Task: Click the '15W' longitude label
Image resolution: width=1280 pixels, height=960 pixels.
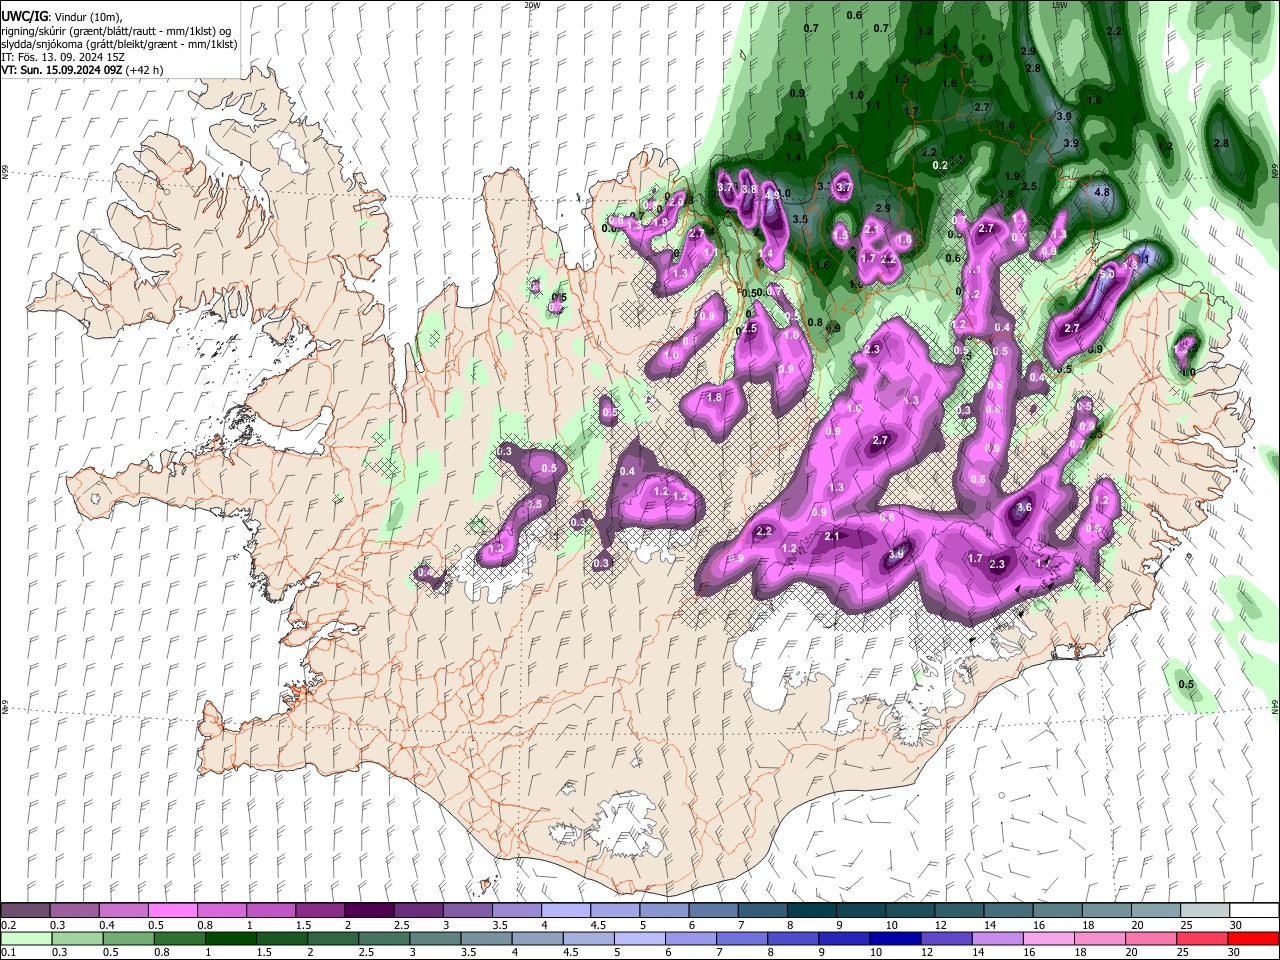Action: point(1060,5)
